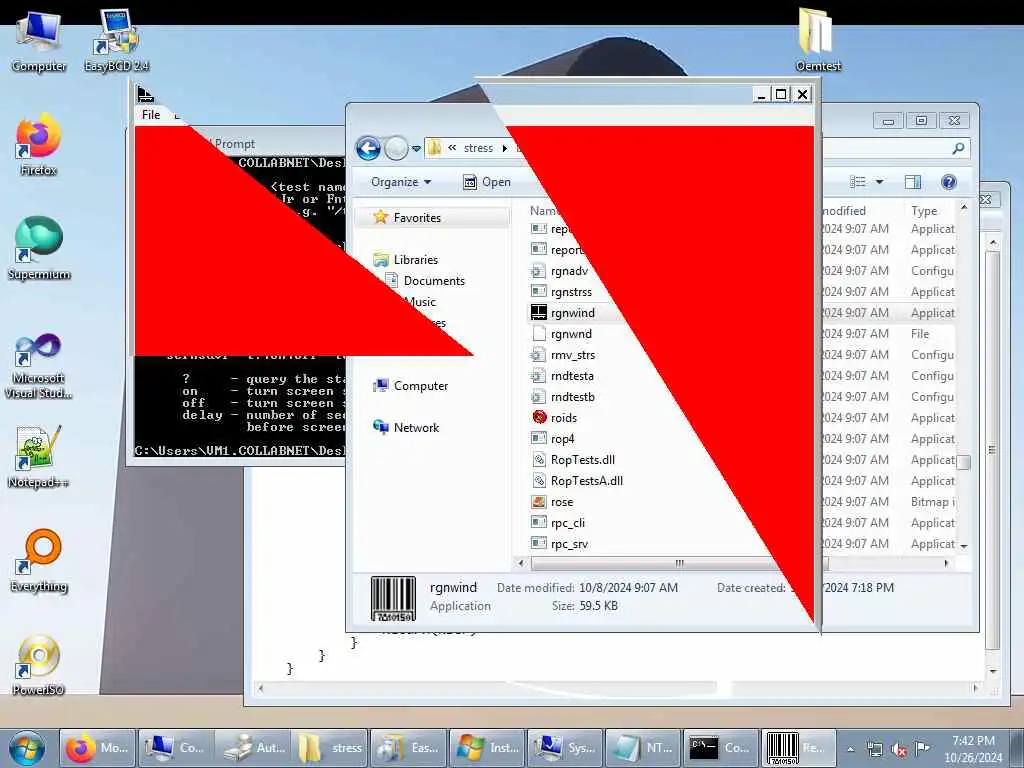Click the Change your view icon
Image resolution: width=1024 pixels, height=768 pixels.
click(857, 182)
